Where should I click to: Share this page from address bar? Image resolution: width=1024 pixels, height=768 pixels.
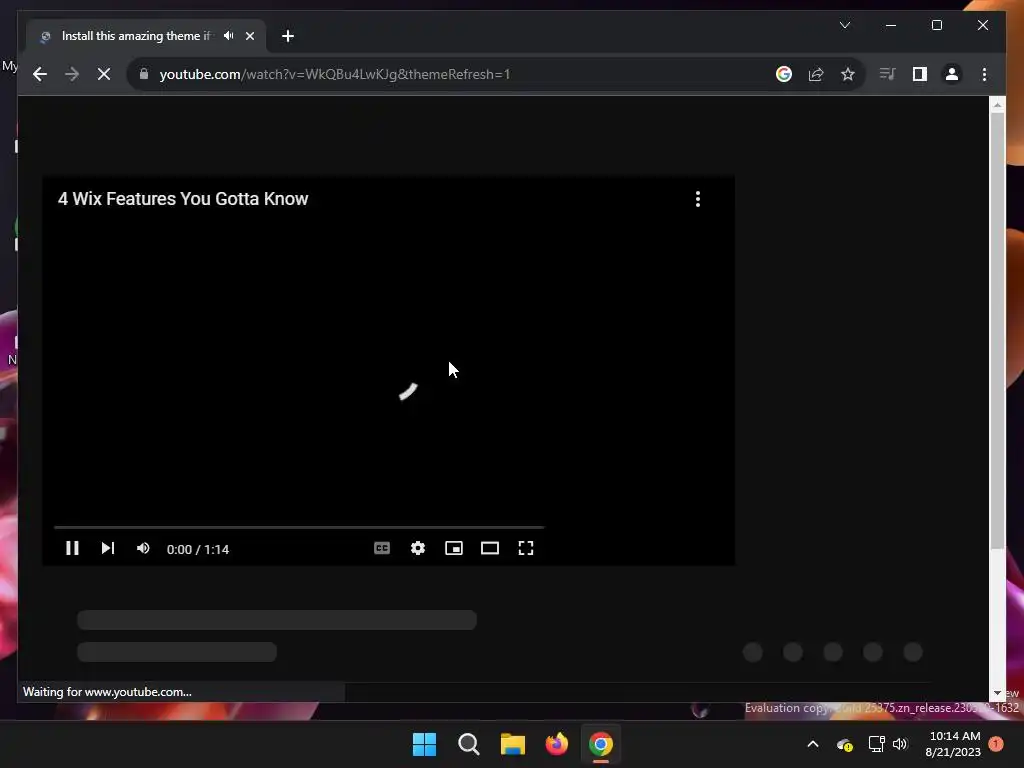[816, 74]
